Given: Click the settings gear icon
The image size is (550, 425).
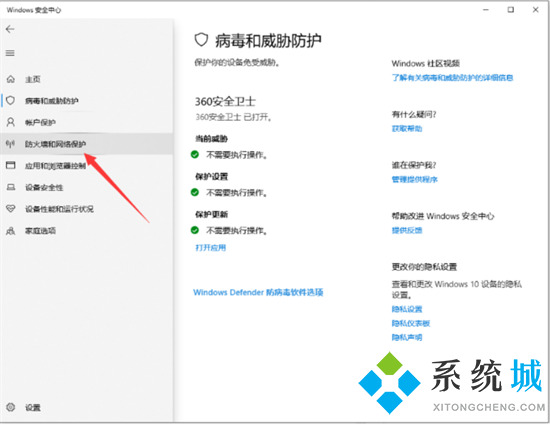Looking at the screenshot, I should tap(11, 407).
